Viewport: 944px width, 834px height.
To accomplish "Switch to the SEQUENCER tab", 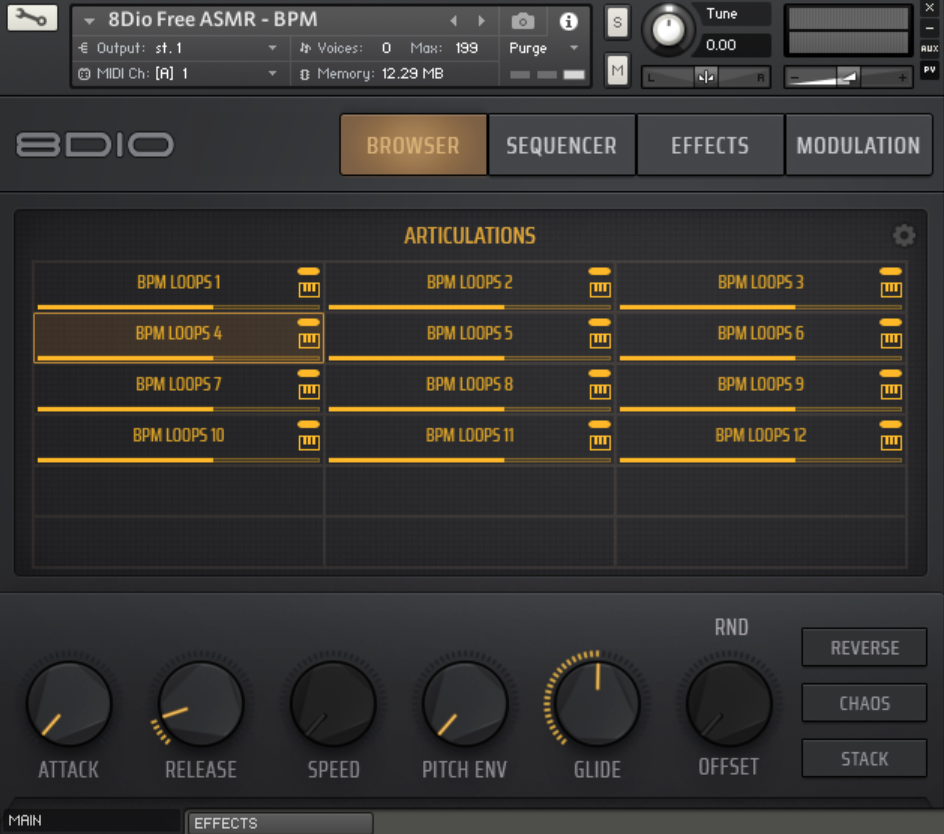I will point(562,145).
